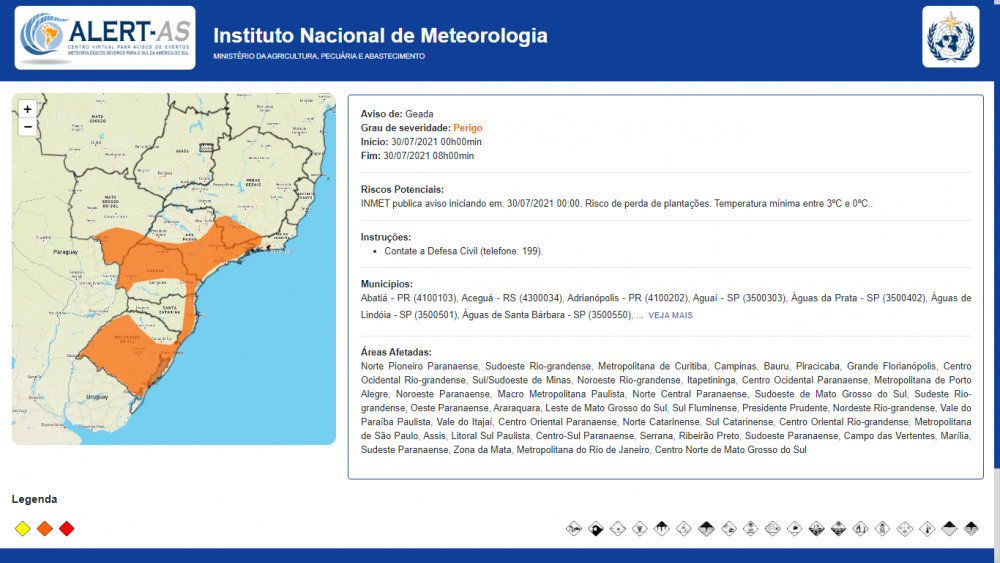Click the orange Perigo severity label
This screenshot has width=1000, height=563.
click(x=468, y=128)
